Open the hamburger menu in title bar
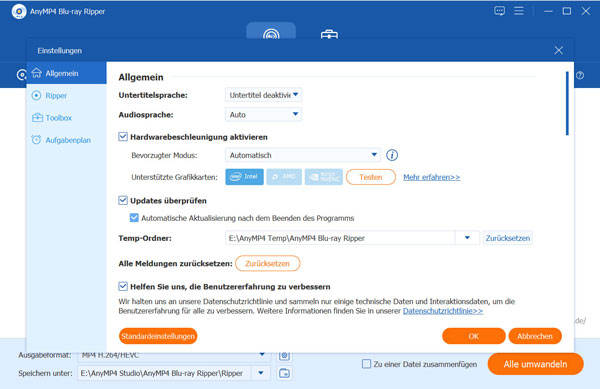This screenshot has width=600, height=389. pyautogui.click(x=519, y=11)
